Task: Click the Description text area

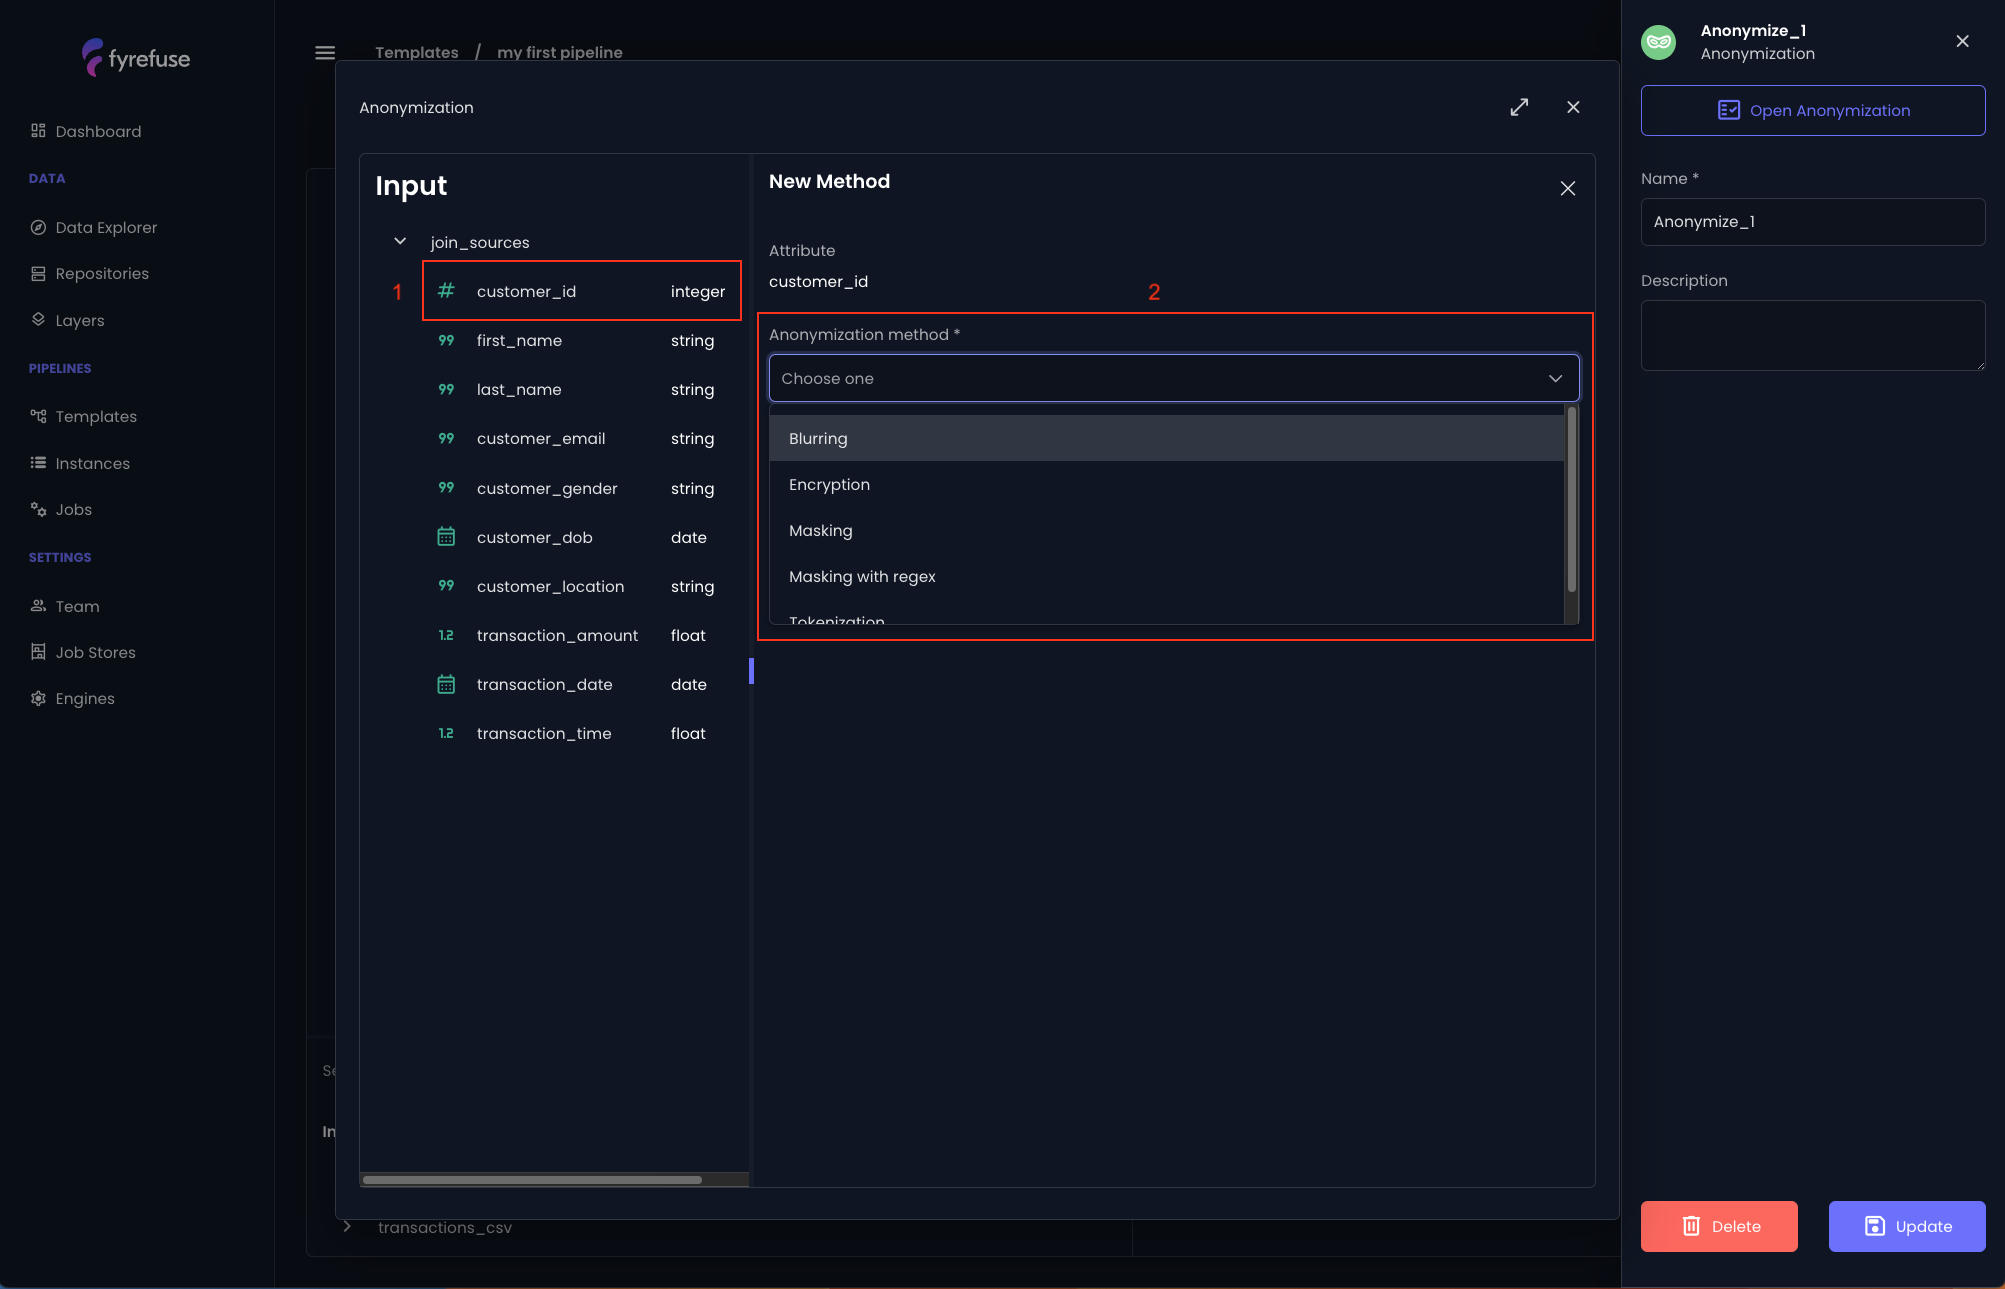Action: (x=1812, y=335)
